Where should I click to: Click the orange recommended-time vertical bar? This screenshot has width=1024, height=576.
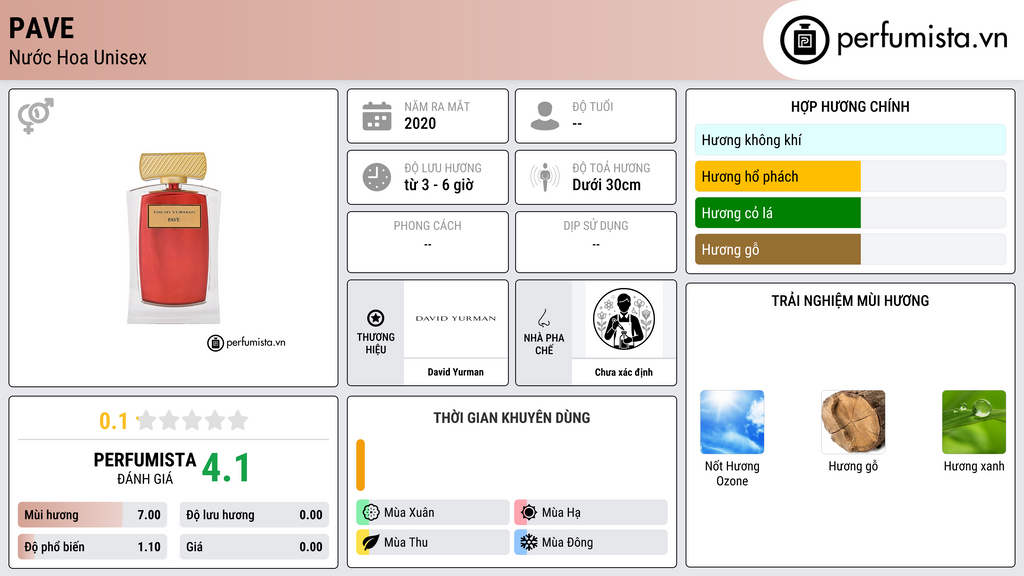pos(360,465)
